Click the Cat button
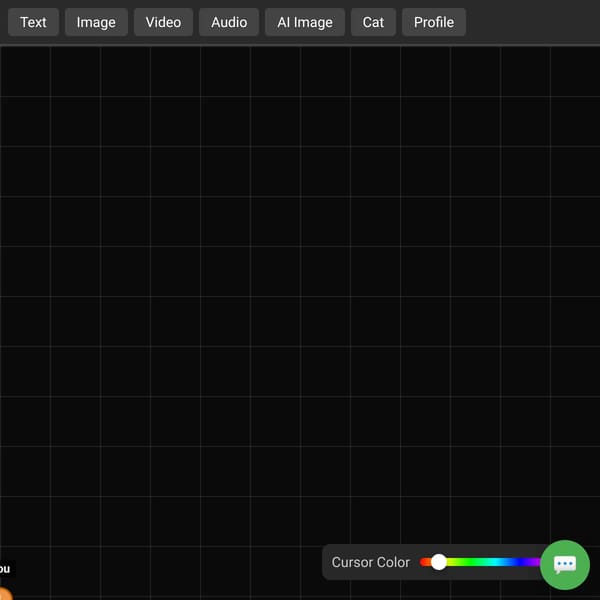Viewport: 600px width, 600px height. coord(373,22)
